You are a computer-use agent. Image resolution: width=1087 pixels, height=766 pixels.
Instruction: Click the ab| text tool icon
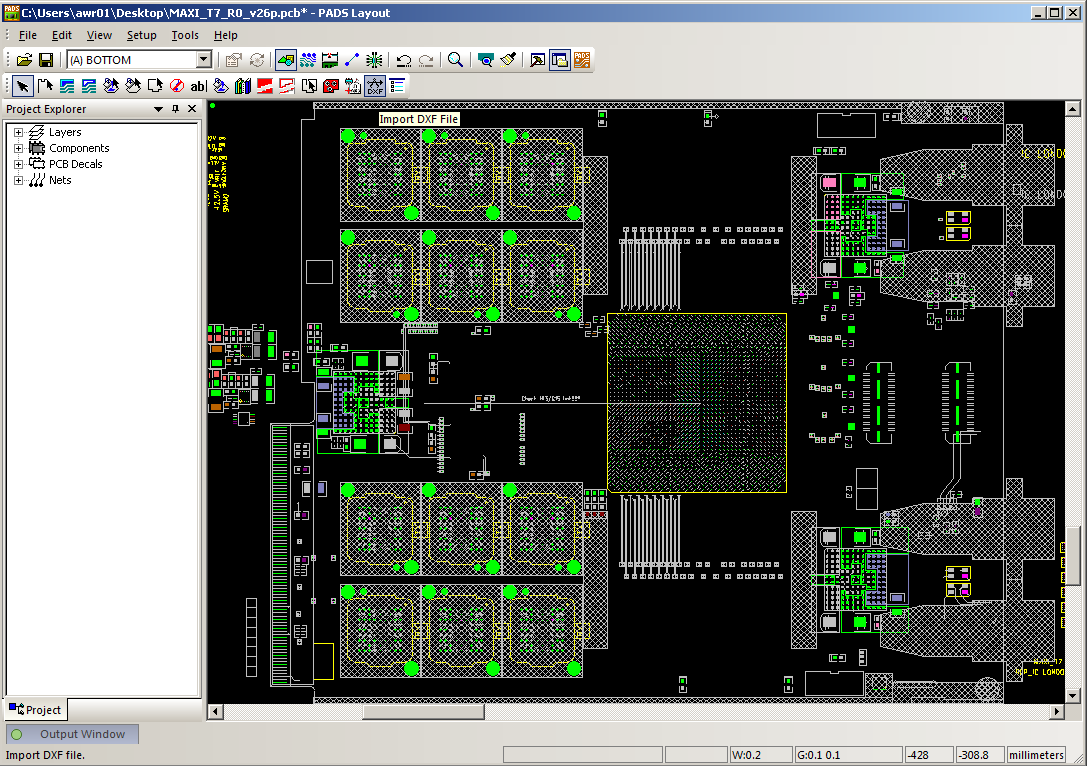[x=198, y=86]
